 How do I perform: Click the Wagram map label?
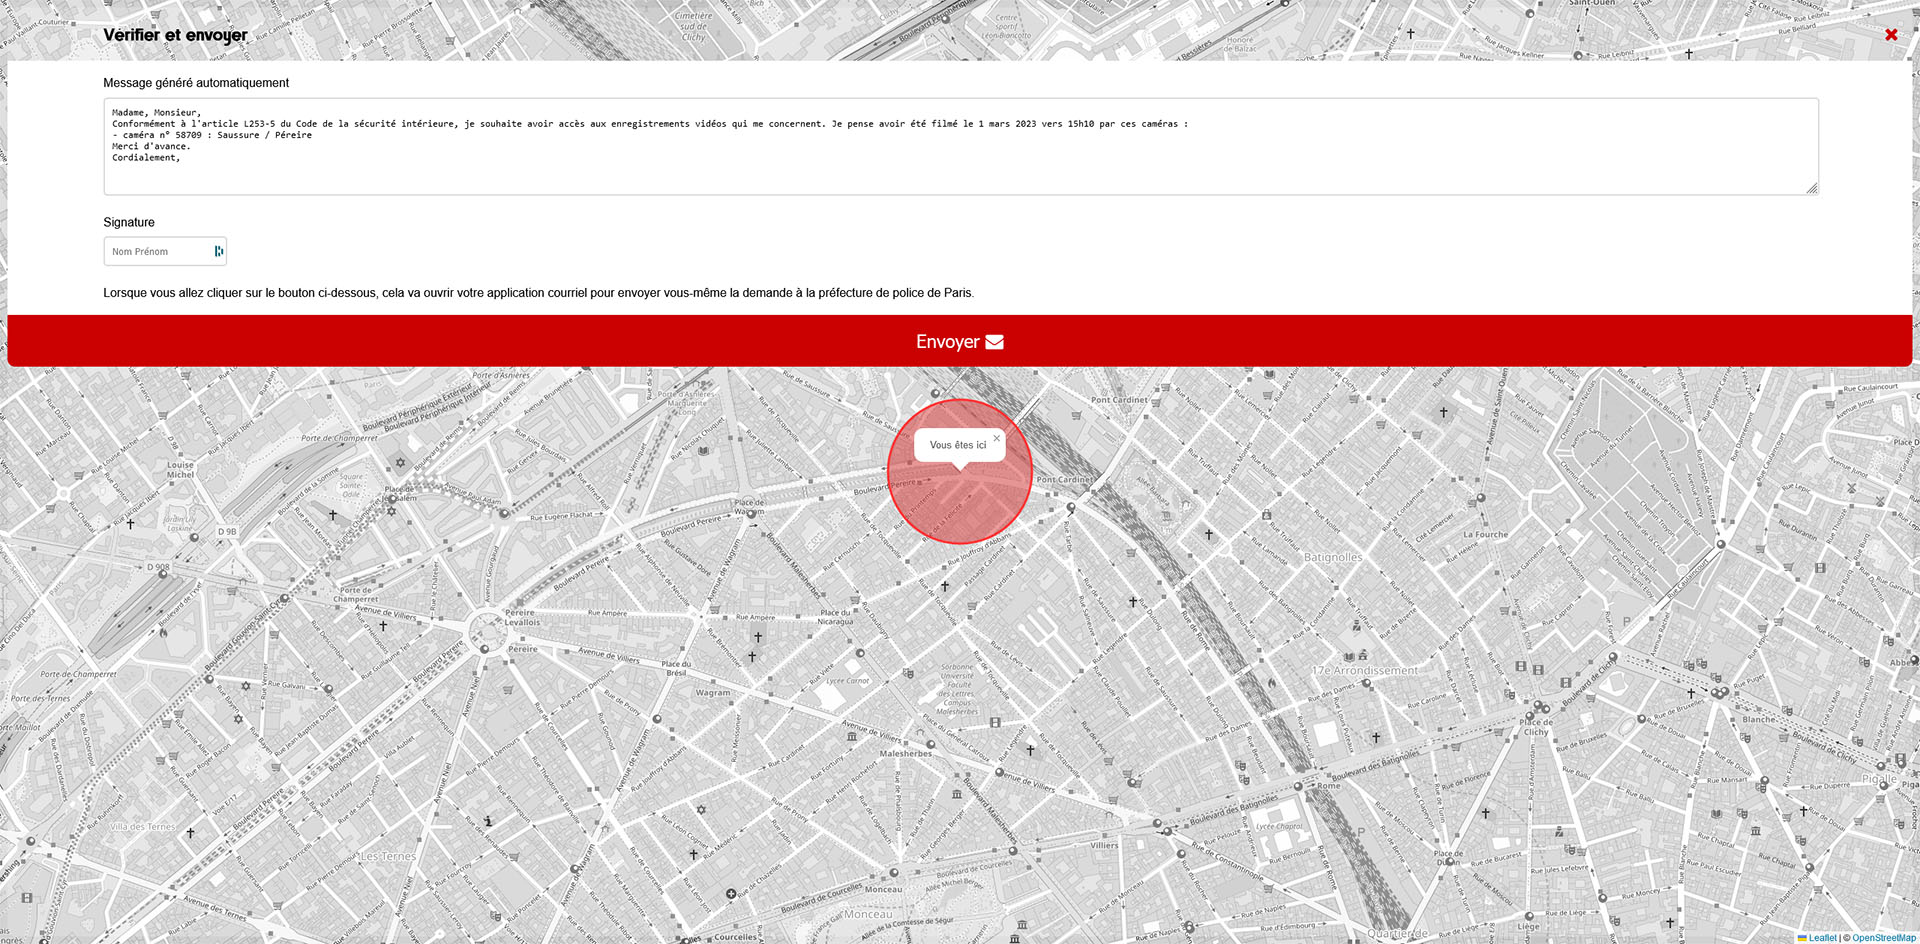713,692
